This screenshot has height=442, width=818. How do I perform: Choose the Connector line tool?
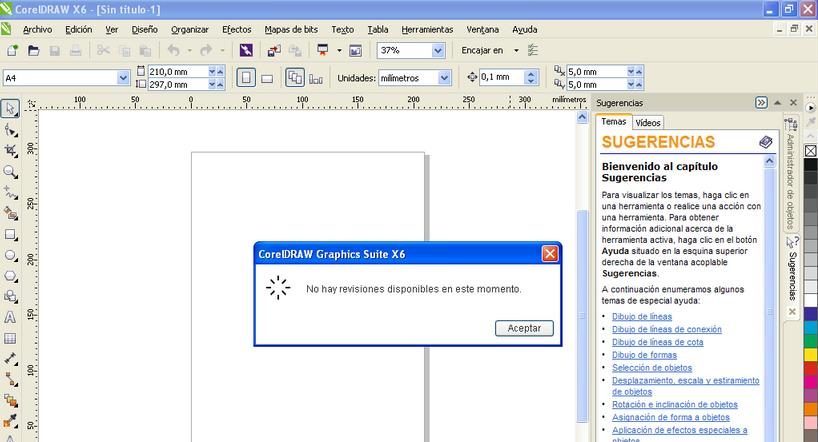pyautogui.click(x=10, y=380)
